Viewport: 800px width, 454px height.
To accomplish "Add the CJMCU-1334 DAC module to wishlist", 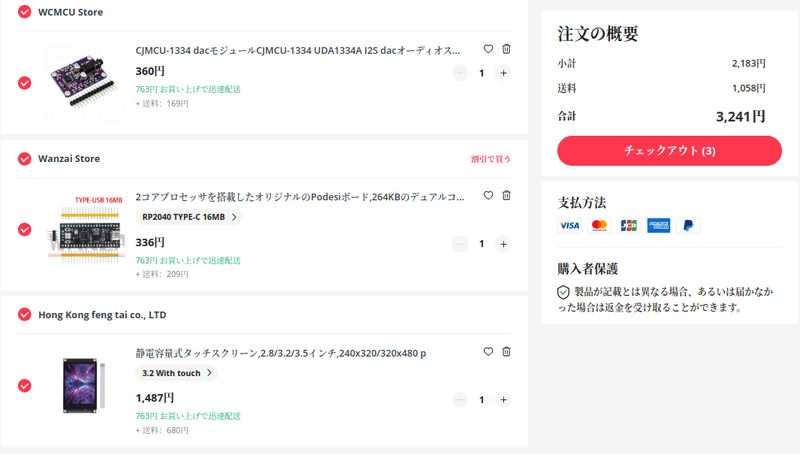I will pyautogui.click(x=488, y=49).
